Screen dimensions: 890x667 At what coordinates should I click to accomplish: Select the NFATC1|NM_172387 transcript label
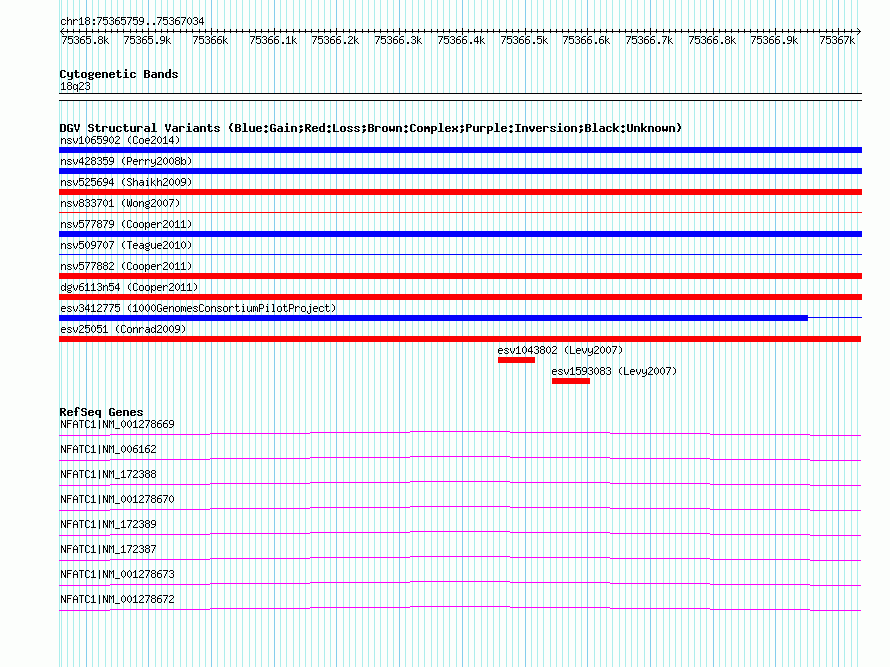coord(108,549)
